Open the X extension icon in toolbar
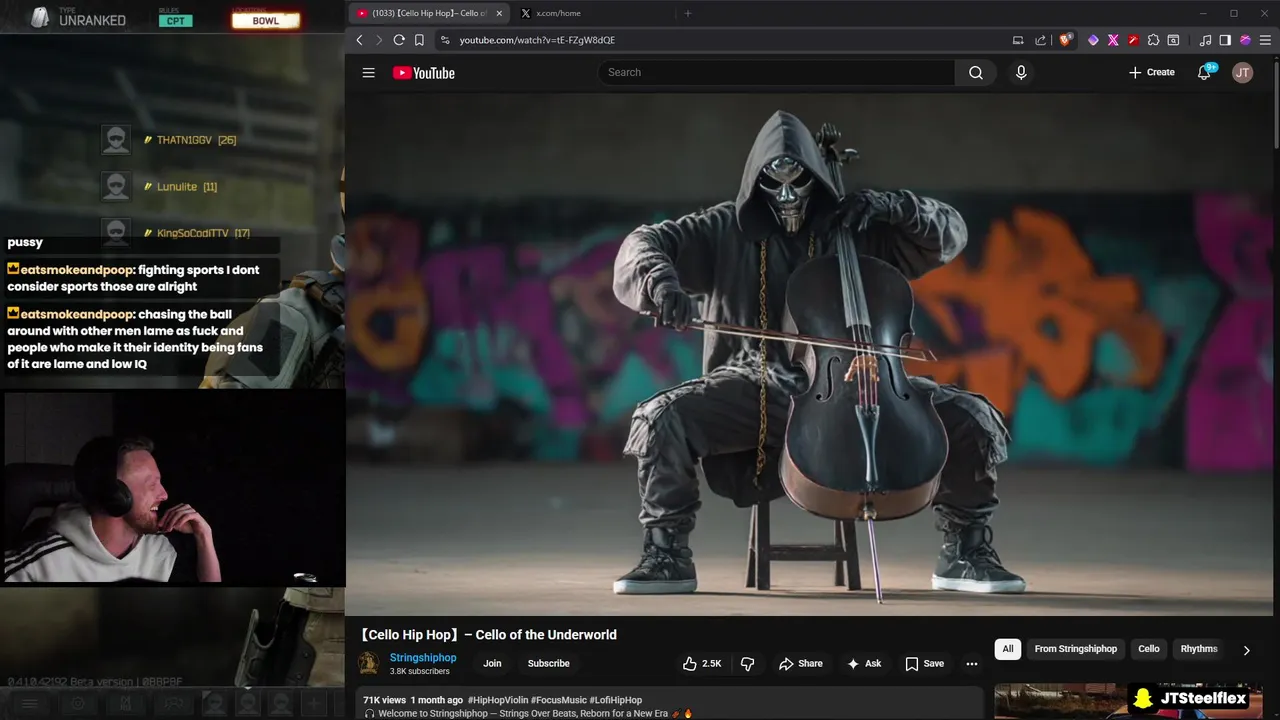The width and height of the screenshot is (1280, 720). (1113, 40)
